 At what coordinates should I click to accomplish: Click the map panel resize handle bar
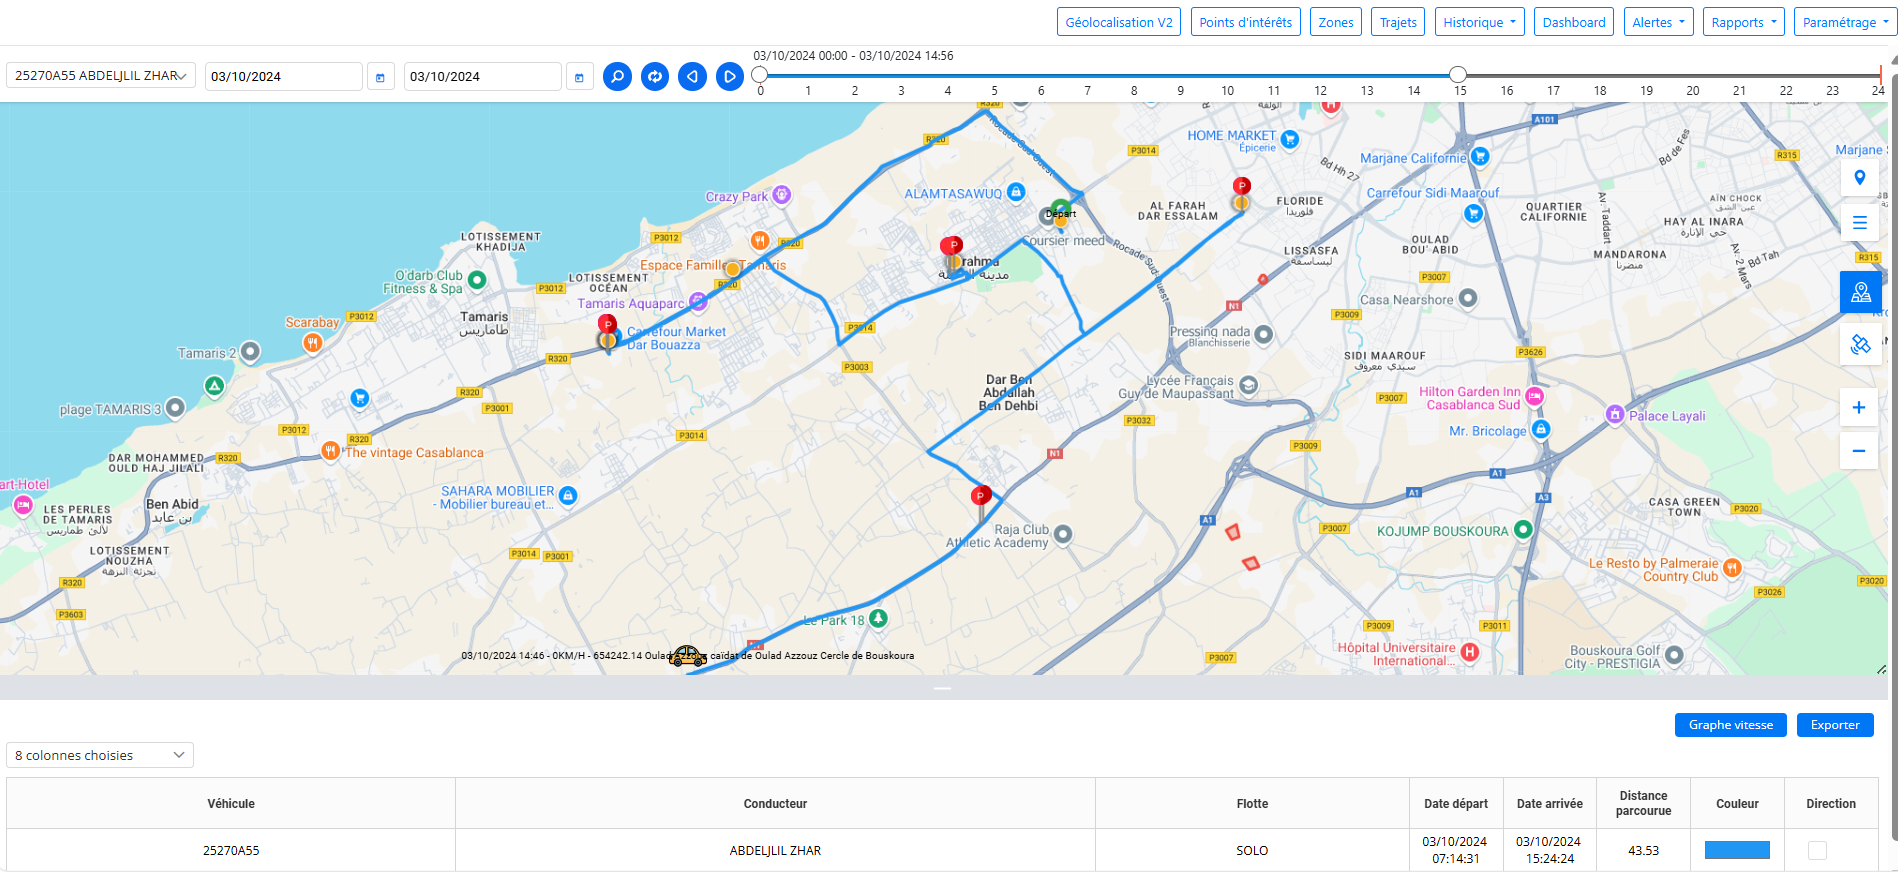[x=943, y=688]
